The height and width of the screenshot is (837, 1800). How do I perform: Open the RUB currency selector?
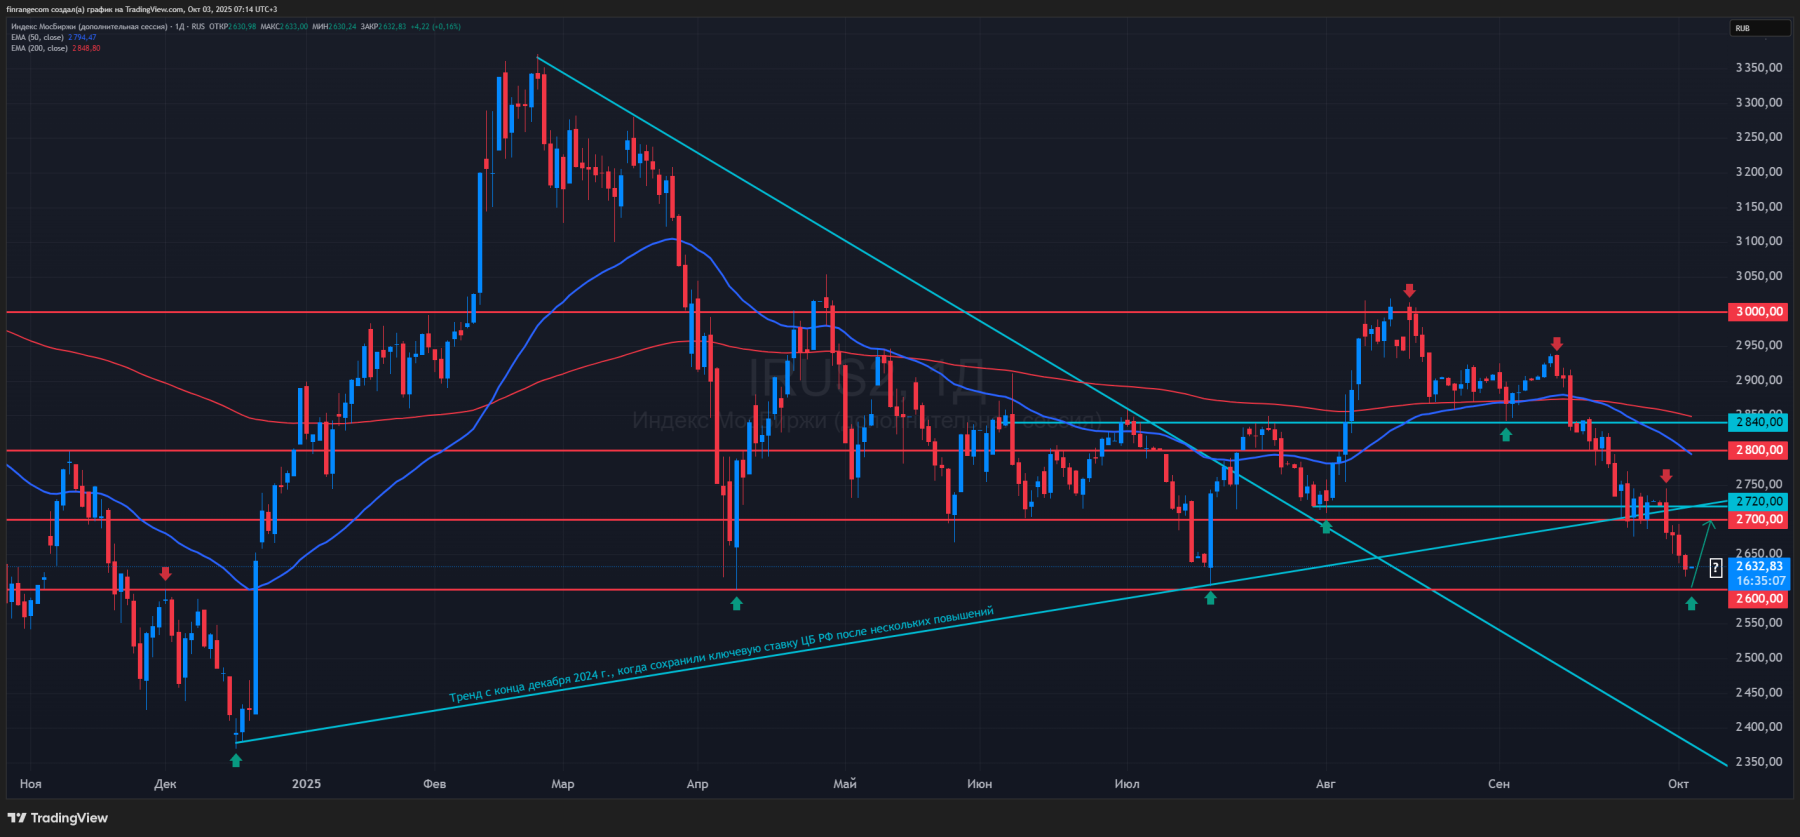click(1759, 28)
